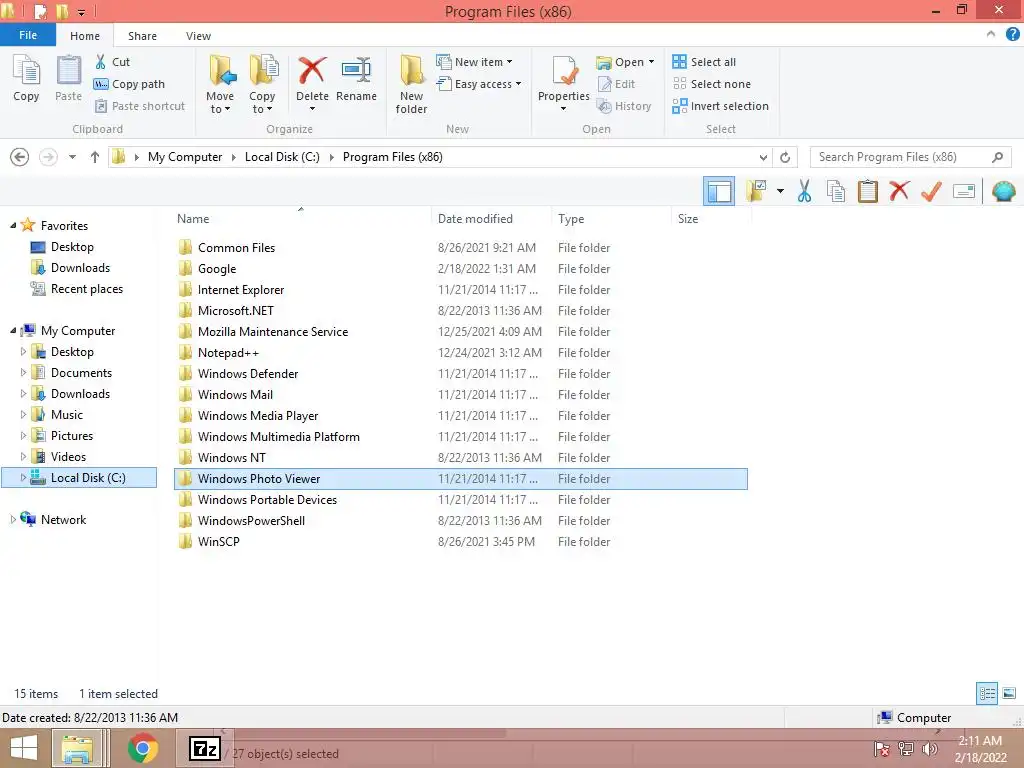This screenshot has width=1024, height=768.
Task: Click the Rename icon in ribbon
Action: tap(357, 70)
